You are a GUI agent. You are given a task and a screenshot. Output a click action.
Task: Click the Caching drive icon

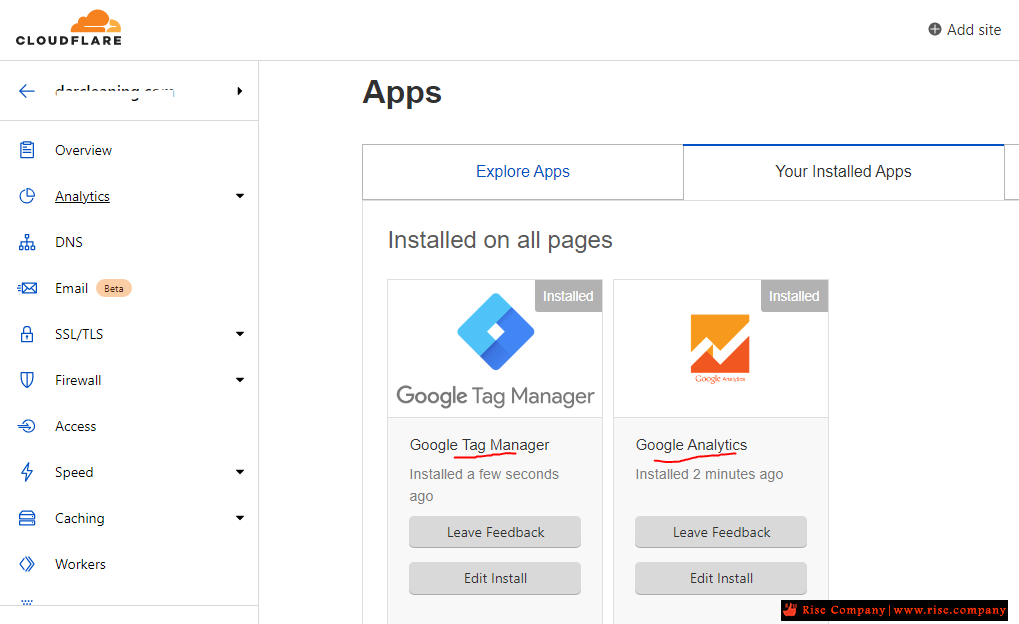27,518
